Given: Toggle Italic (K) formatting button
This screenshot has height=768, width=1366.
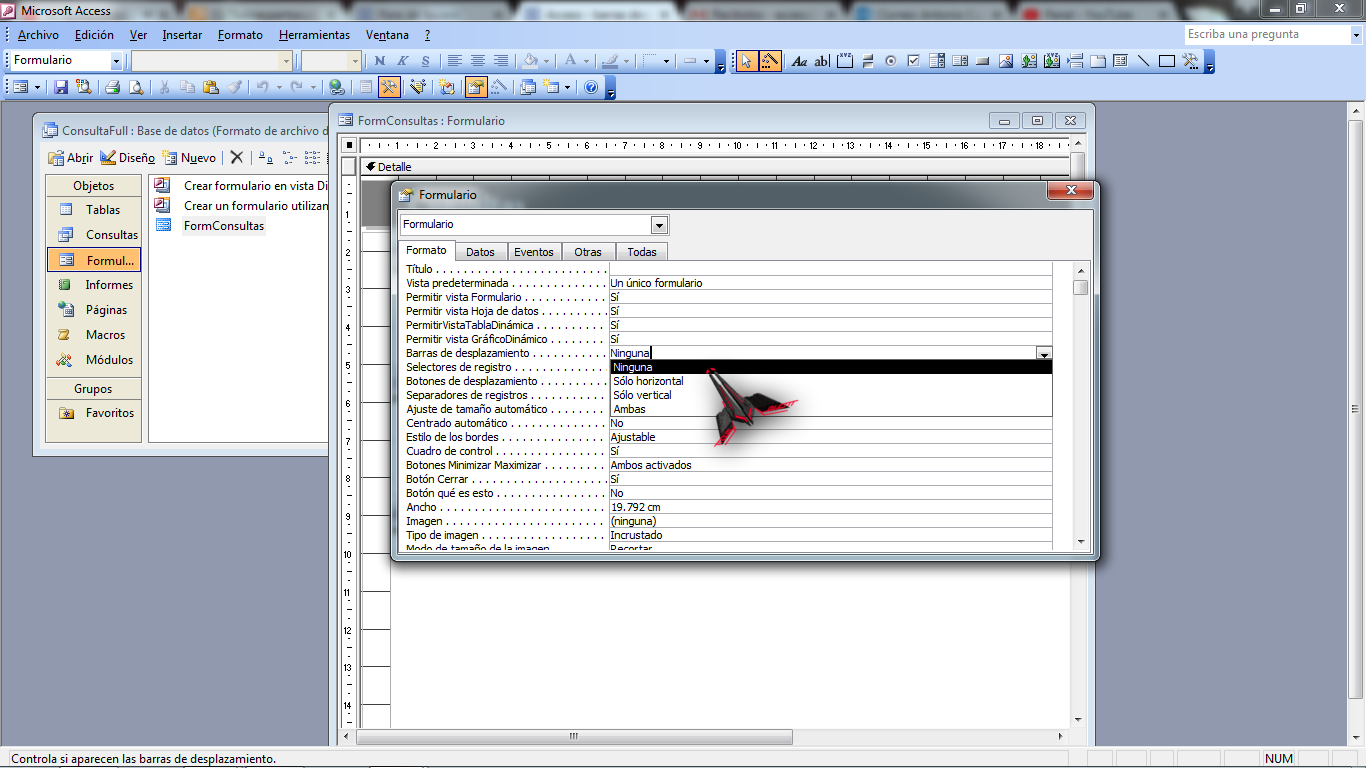Looking at the screenshot, I should coord(402,61).
